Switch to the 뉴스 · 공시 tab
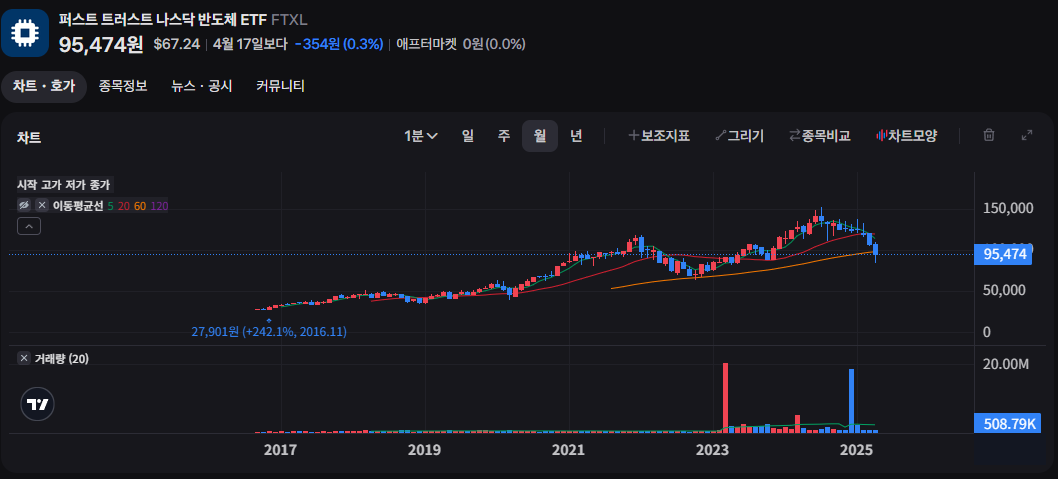The image size is (1058, 479). [202, 86]
